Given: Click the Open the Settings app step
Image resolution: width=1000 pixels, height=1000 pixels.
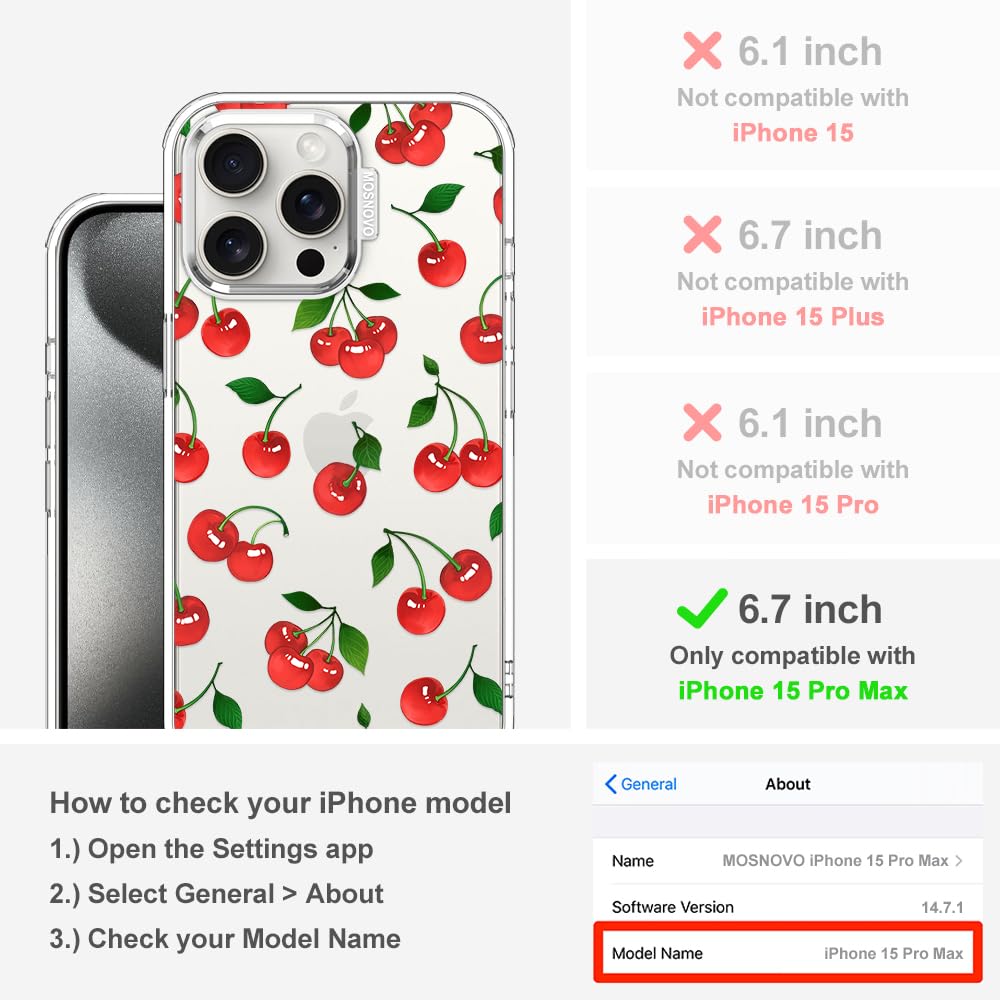Looking at the screenshot, I should coord(211,849).
